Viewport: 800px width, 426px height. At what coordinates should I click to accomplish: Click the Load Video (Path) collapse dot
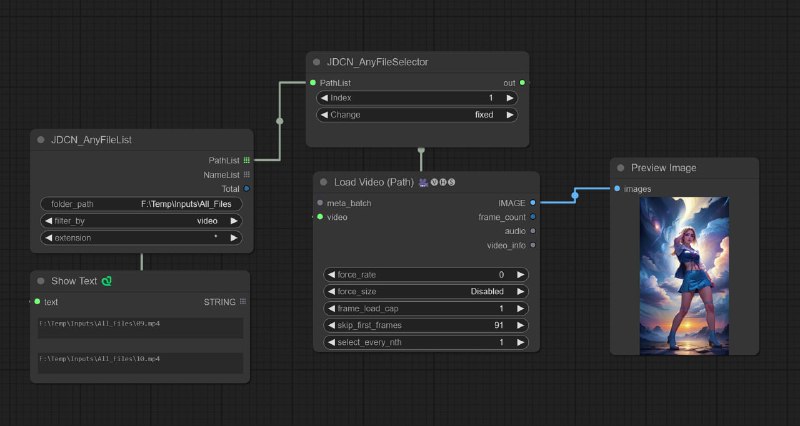pyautogui.click(x=324, y=182)
